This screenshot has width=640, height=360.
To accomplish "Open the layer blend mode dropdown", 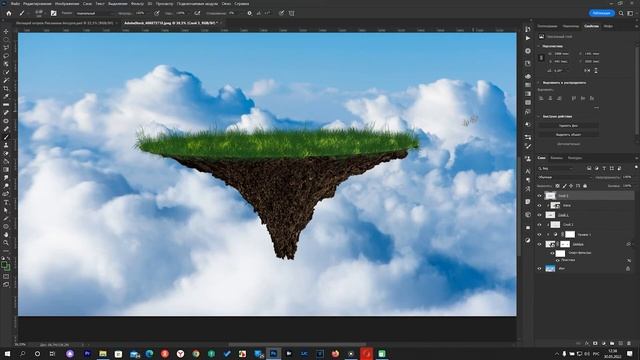I will [x=564, y=177].
